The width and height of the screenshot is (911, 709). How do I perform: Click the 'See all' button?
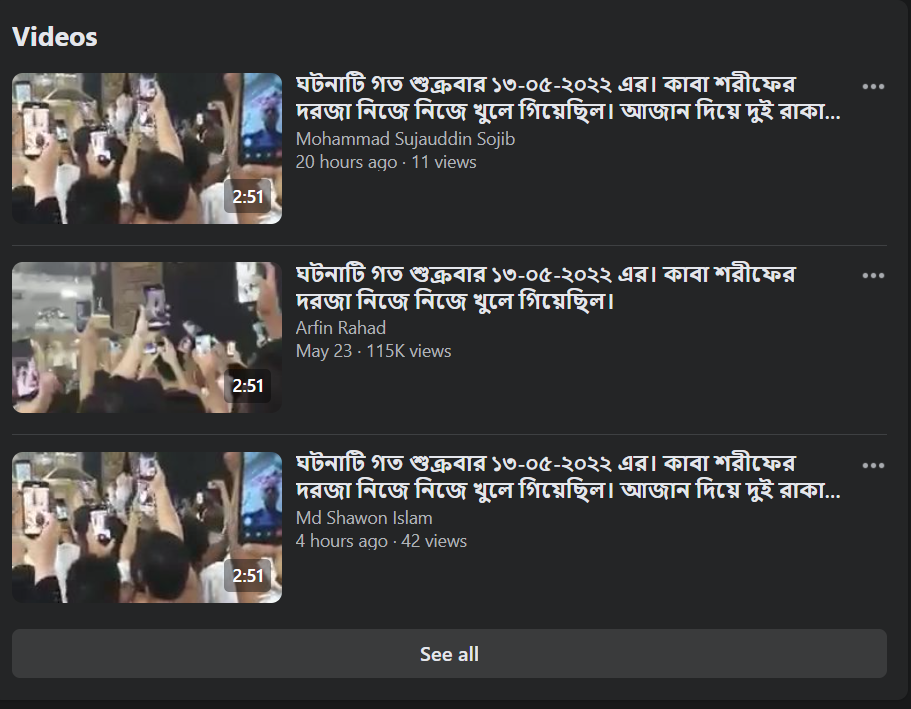click(x=449, y=654)
